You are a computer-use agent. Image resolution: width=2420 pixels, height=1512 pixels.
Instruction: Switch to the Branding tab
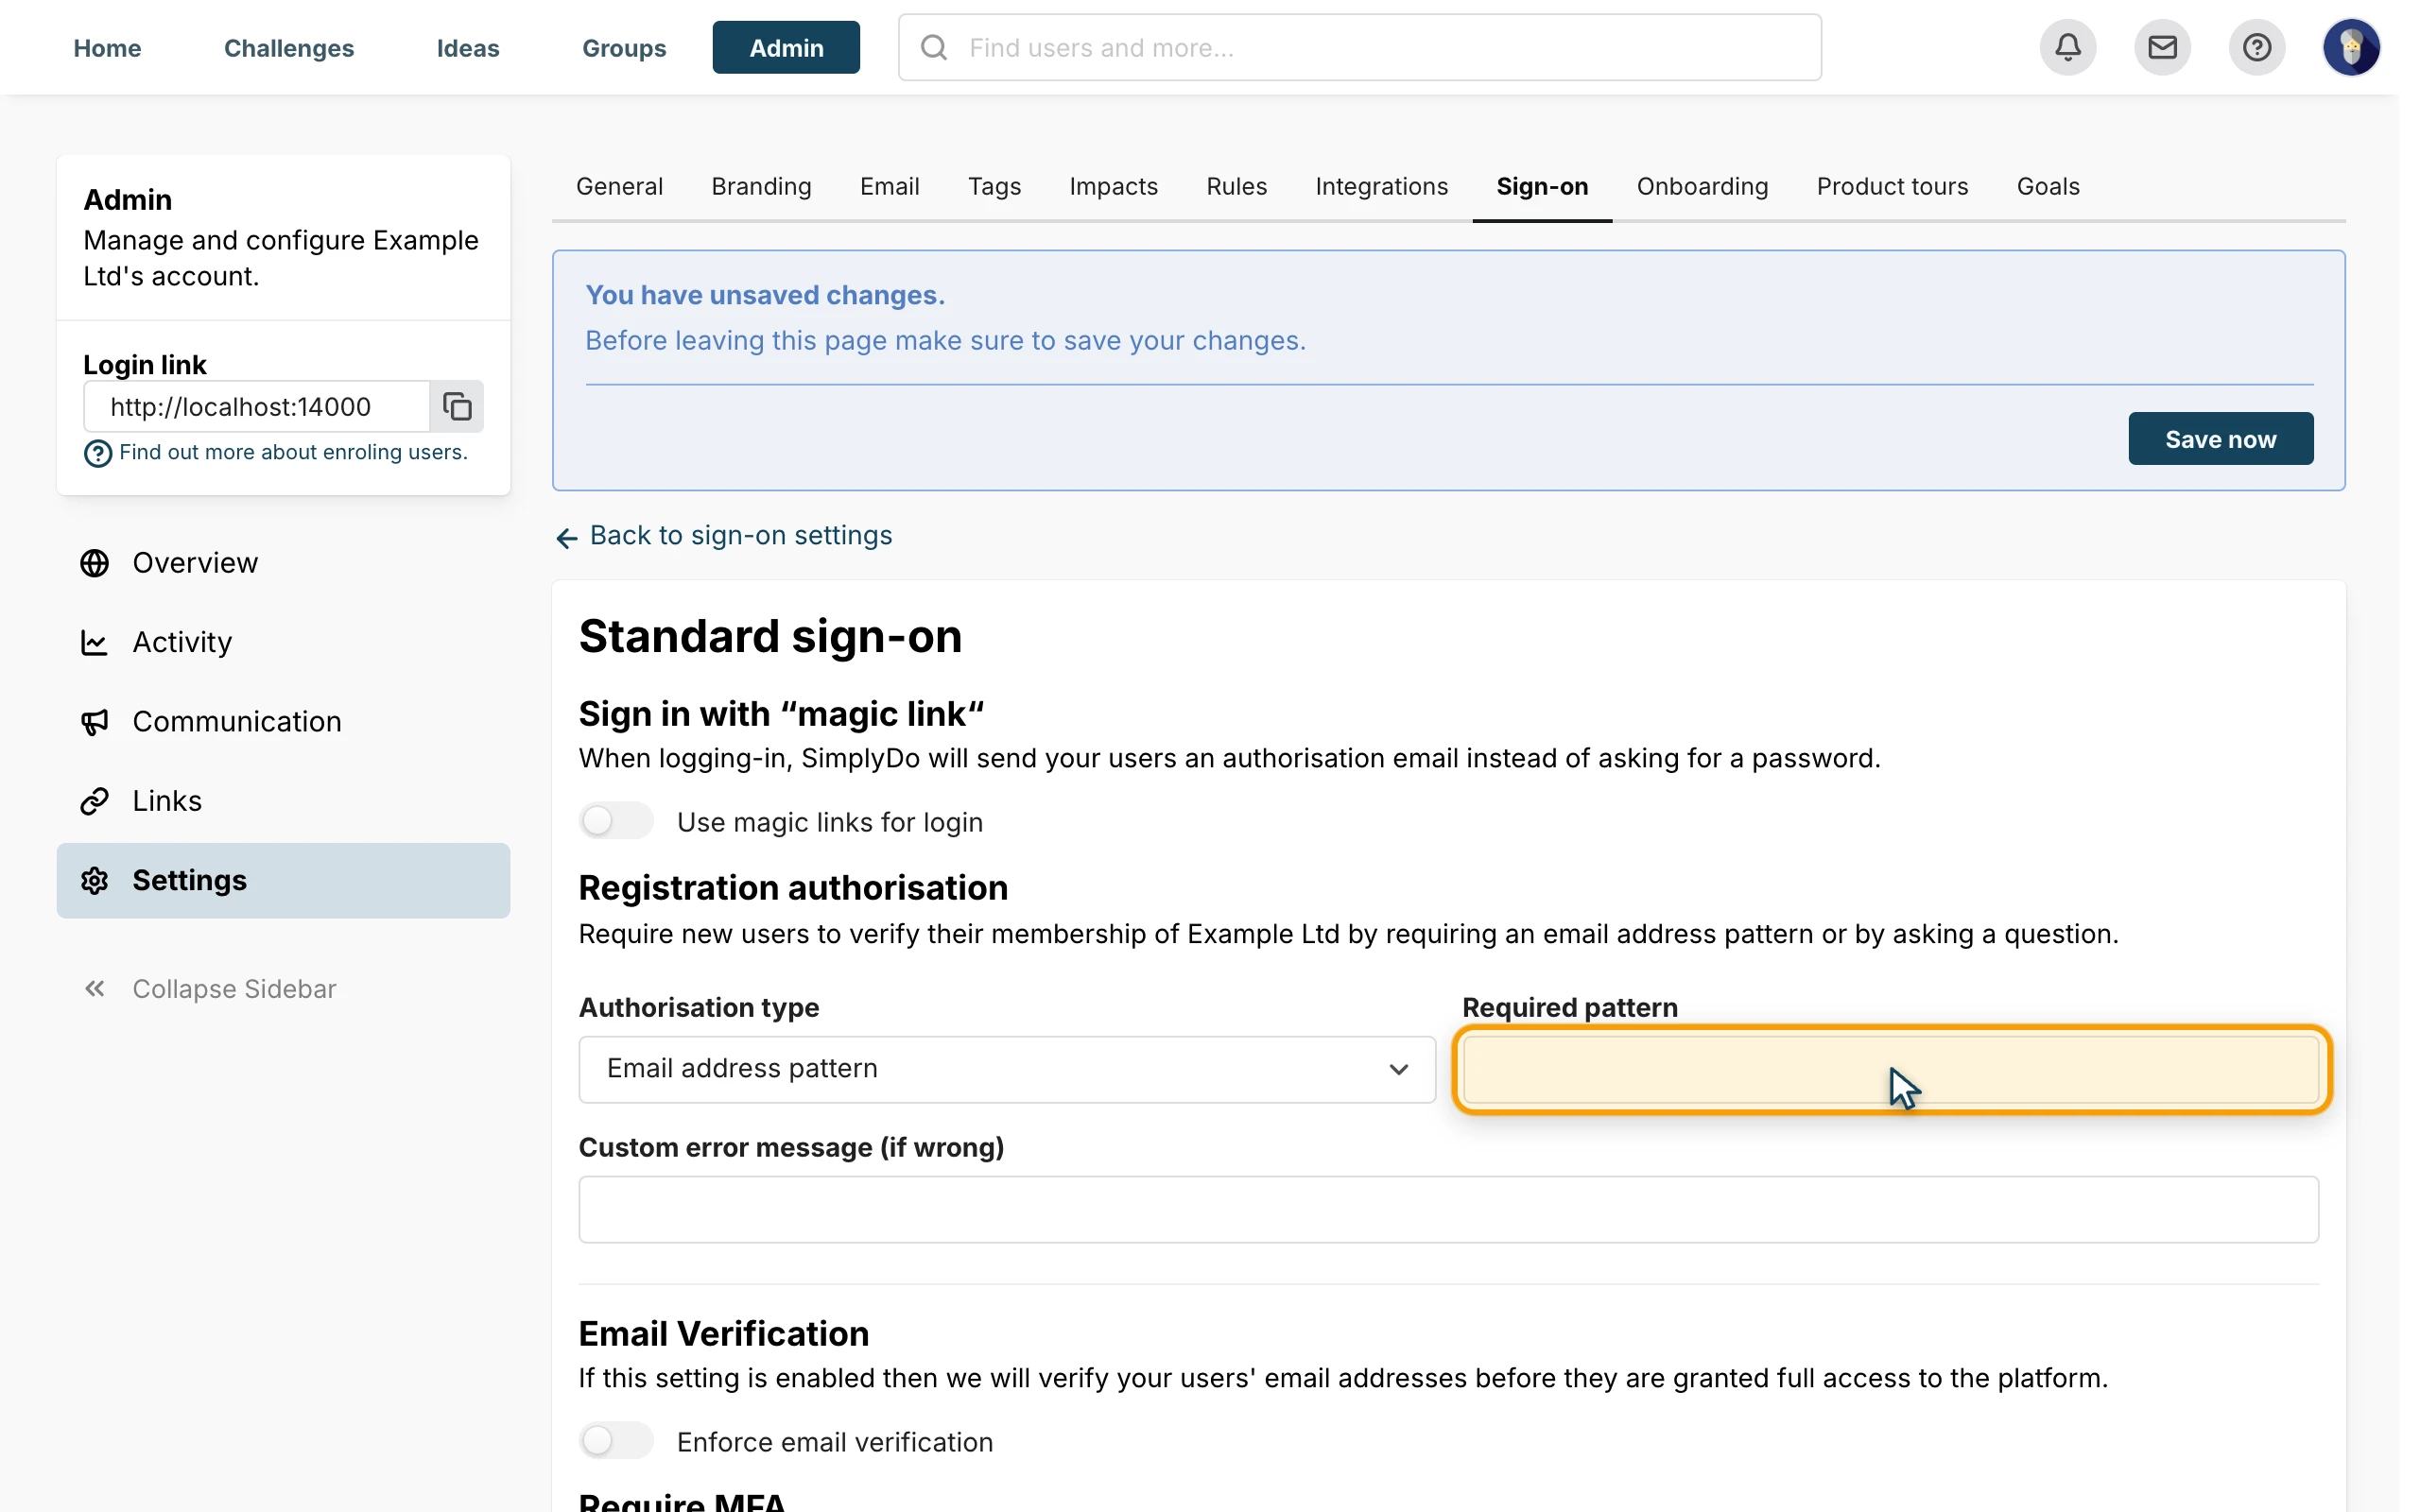(761, 186)
